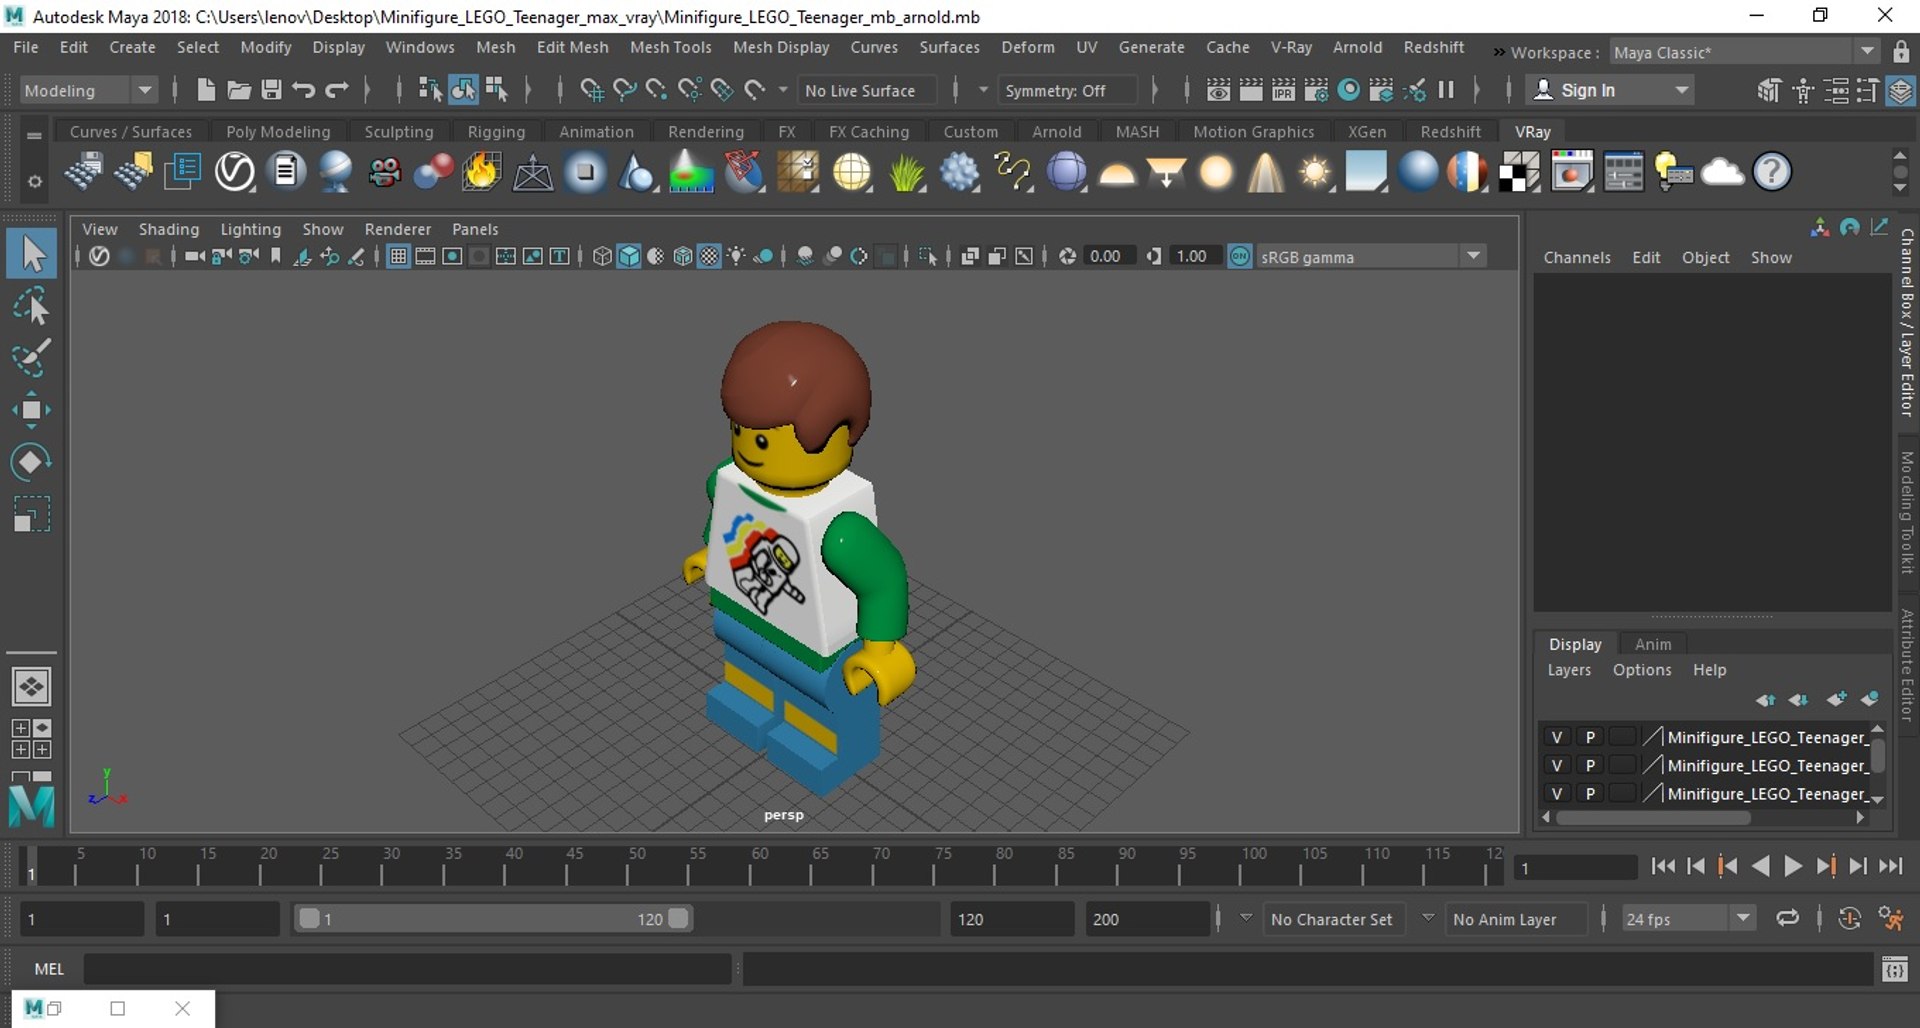This screenshot has height=1028, width=1920.
Task: Open the Sign In dropdown arrow
Action: pos(1682,90)
